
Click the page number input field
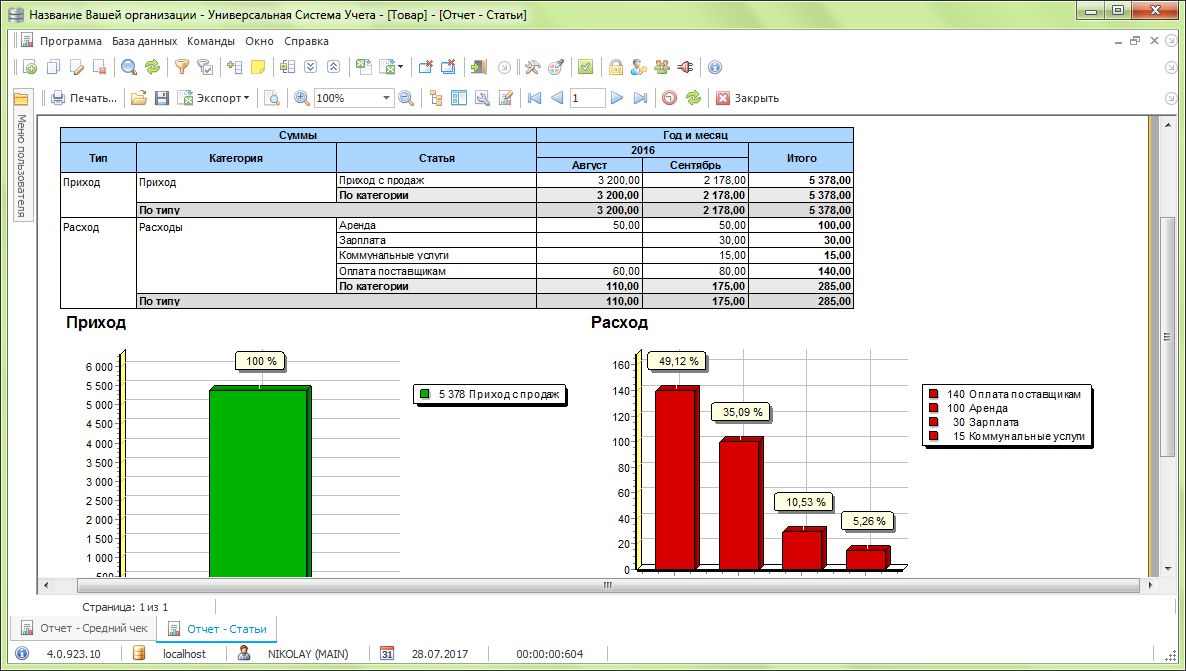588,98
